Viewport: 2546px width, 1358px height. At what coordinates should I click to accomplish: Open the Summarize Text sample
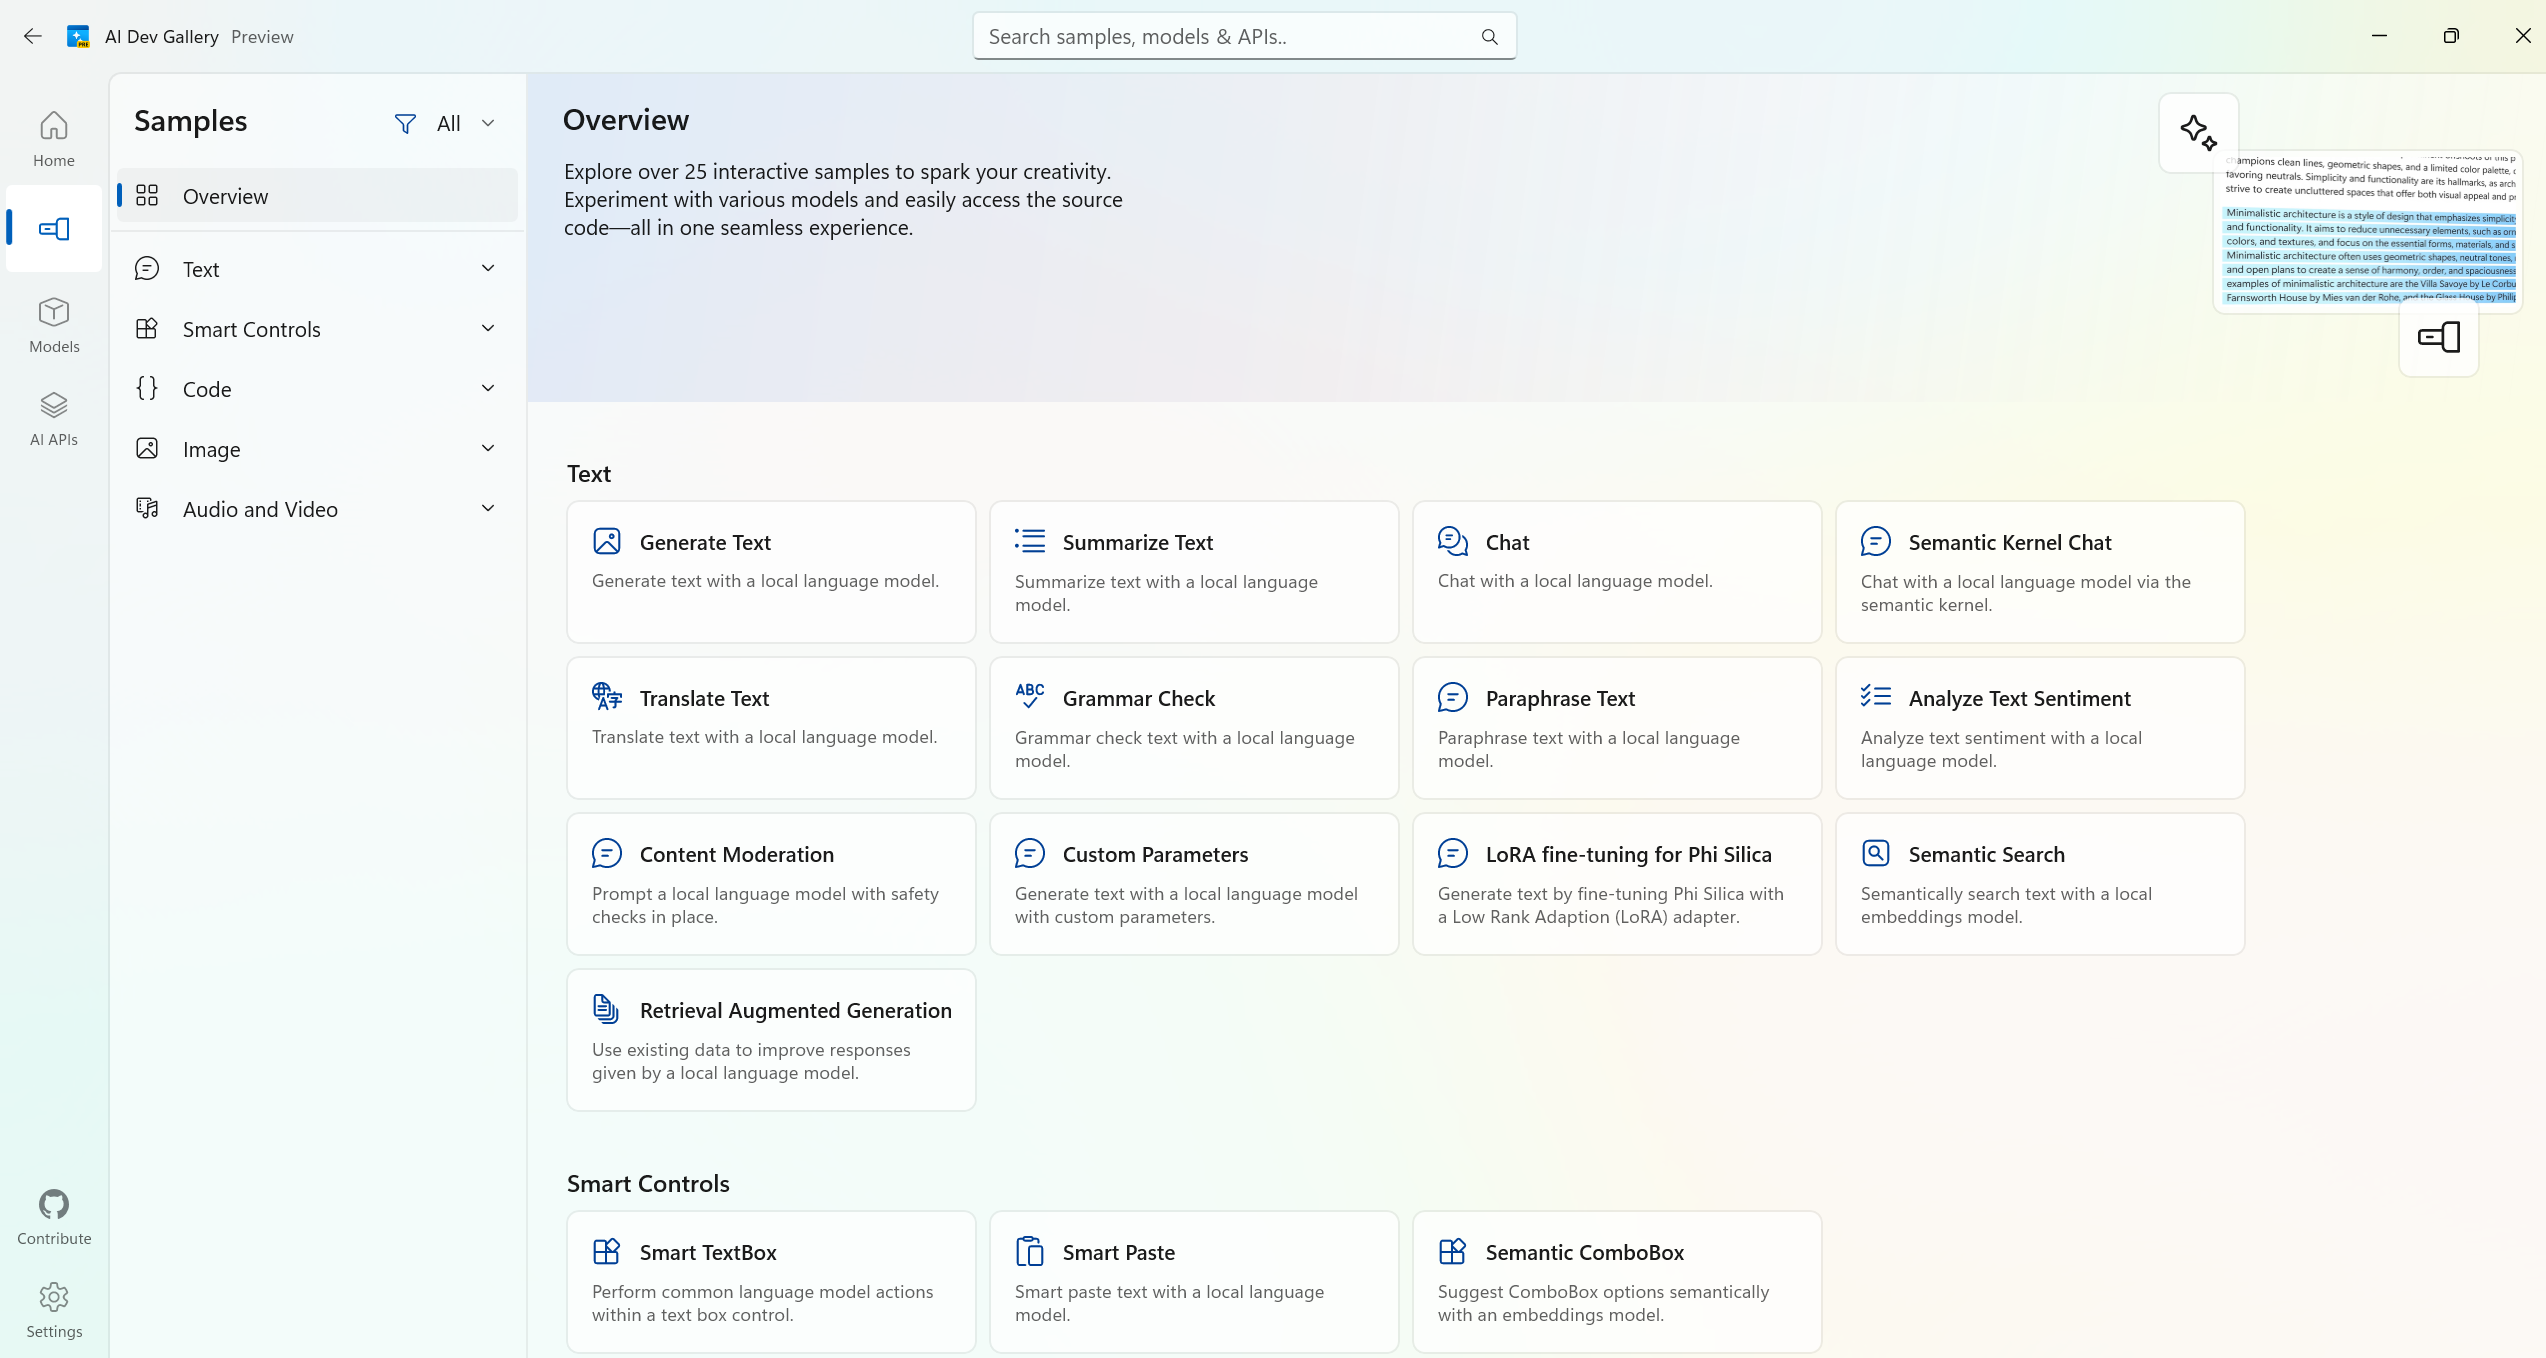(1194, 572)
